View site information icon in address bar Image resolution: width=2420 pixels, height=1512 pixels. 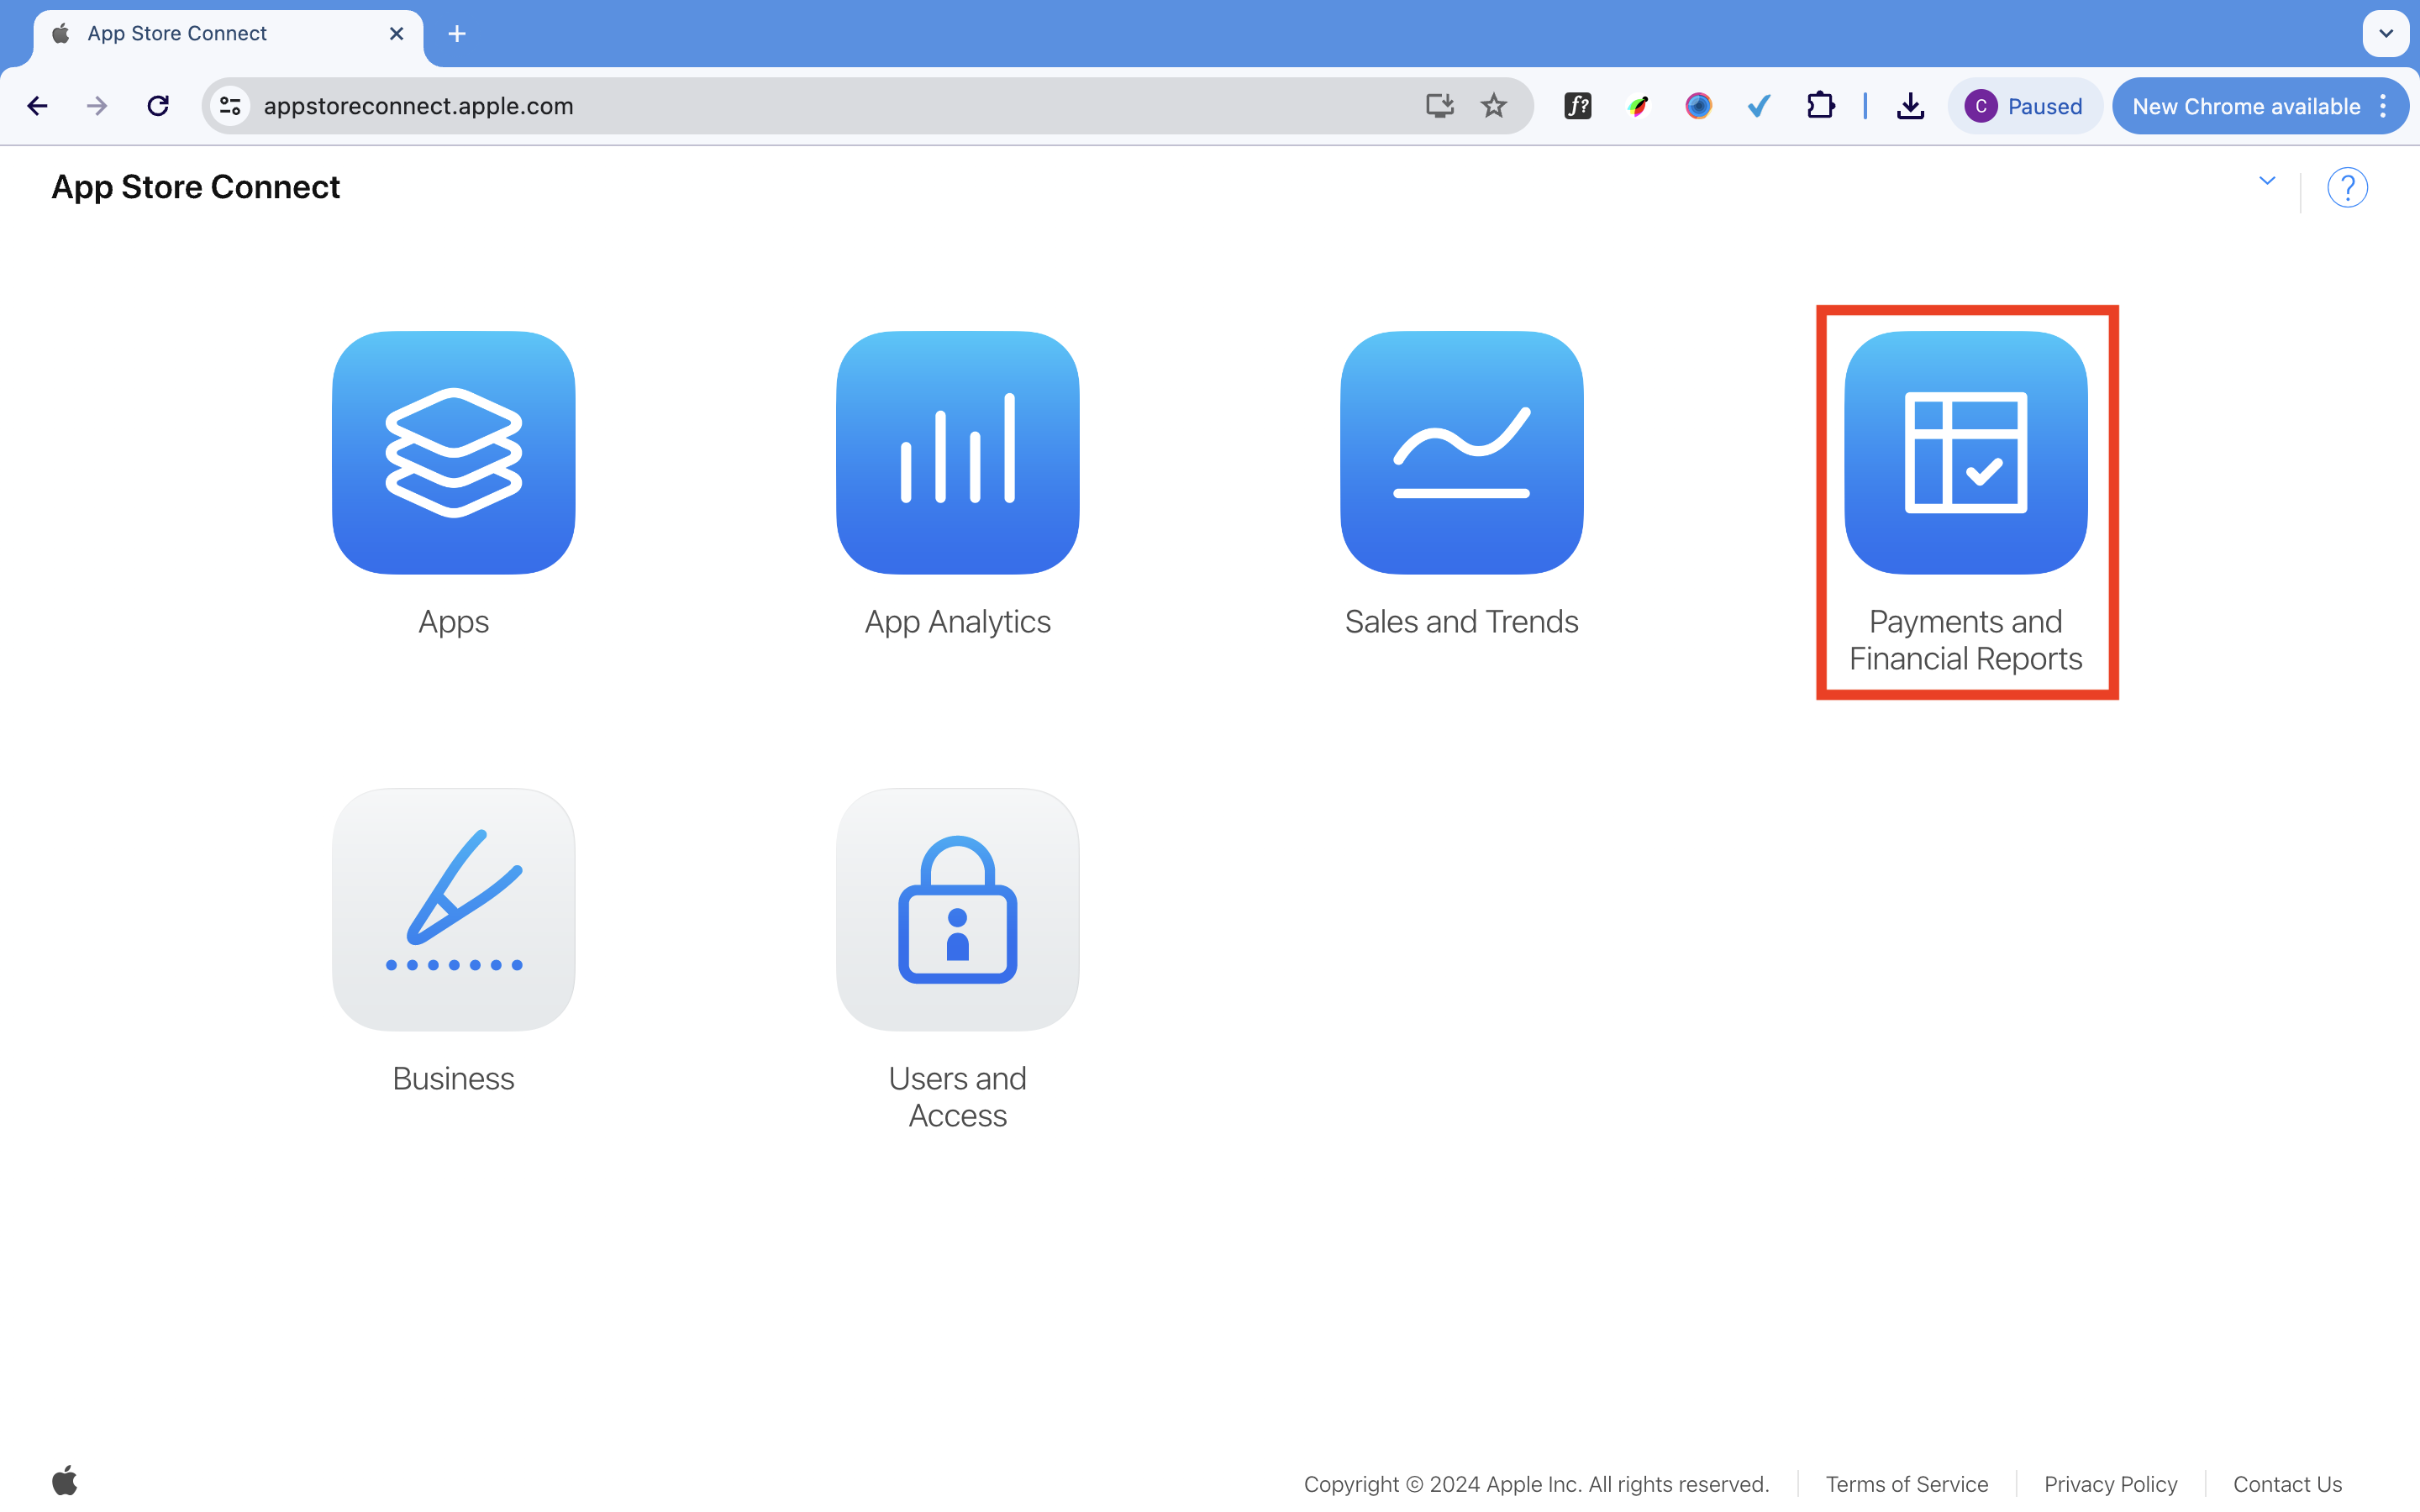click(x=231, y=106)
